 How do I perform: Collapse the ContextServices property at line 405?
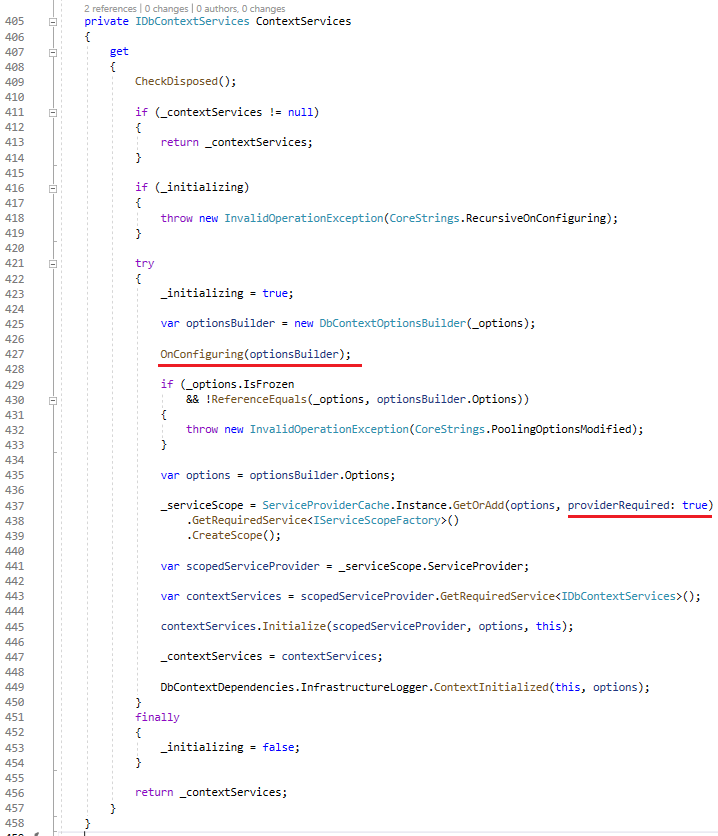point(52,21)
